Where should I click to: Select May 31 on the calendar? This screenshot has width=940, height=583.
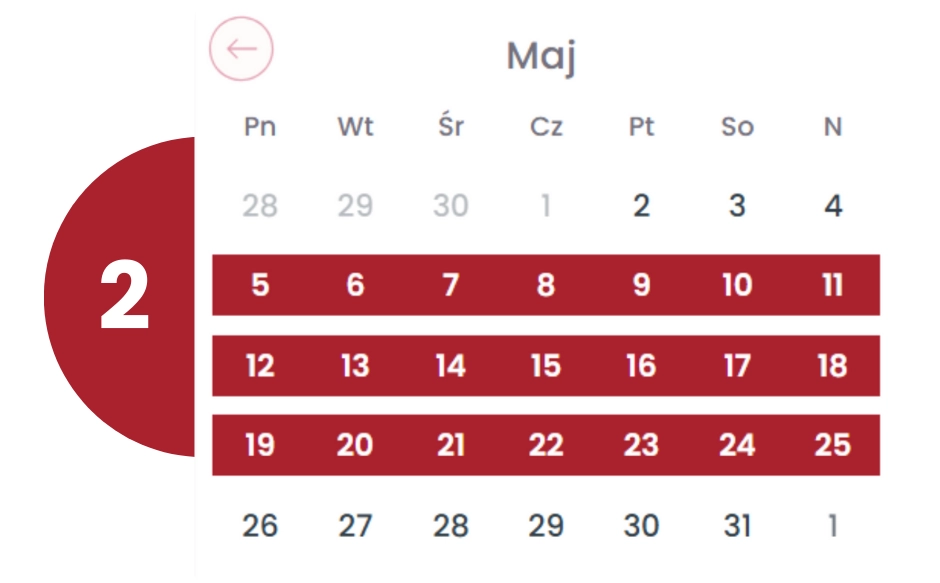[x=737, y=526]
